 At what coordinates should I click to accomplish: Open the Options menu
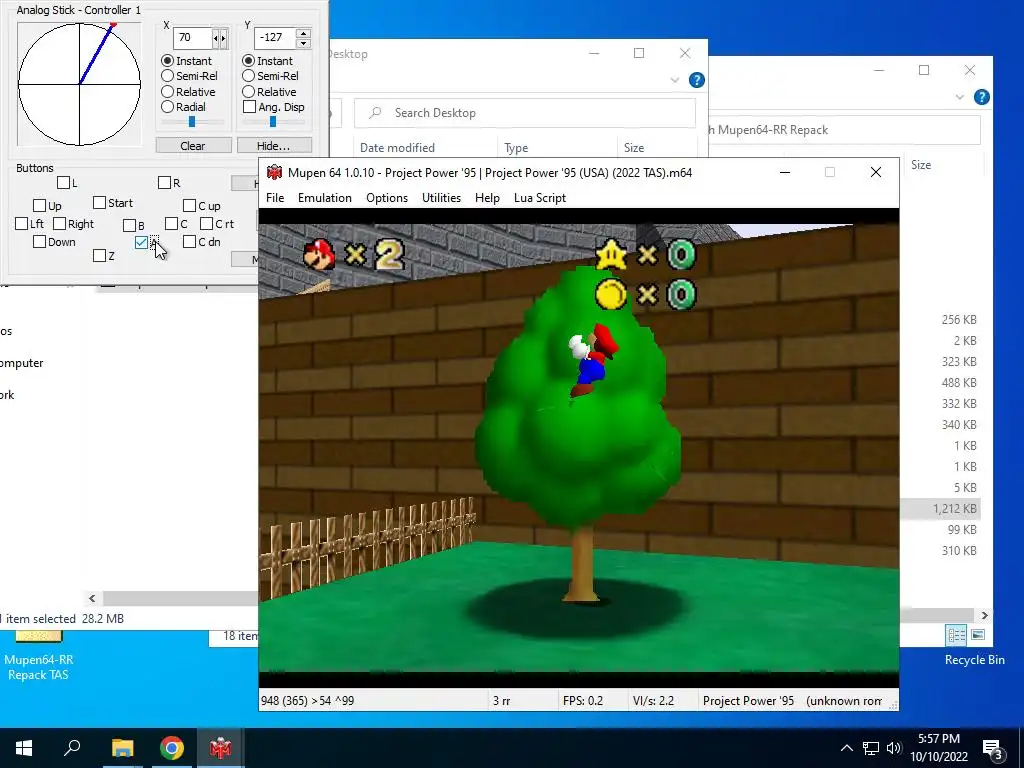pyautogui.click(x=387, y=198)
